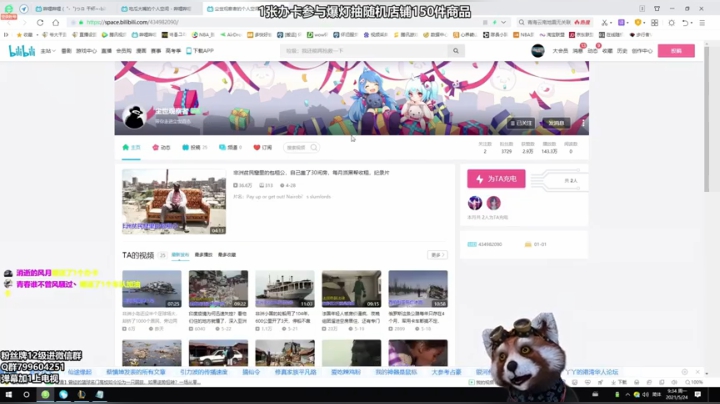Open the green browser icon on taskbar

tap(45, 394)
